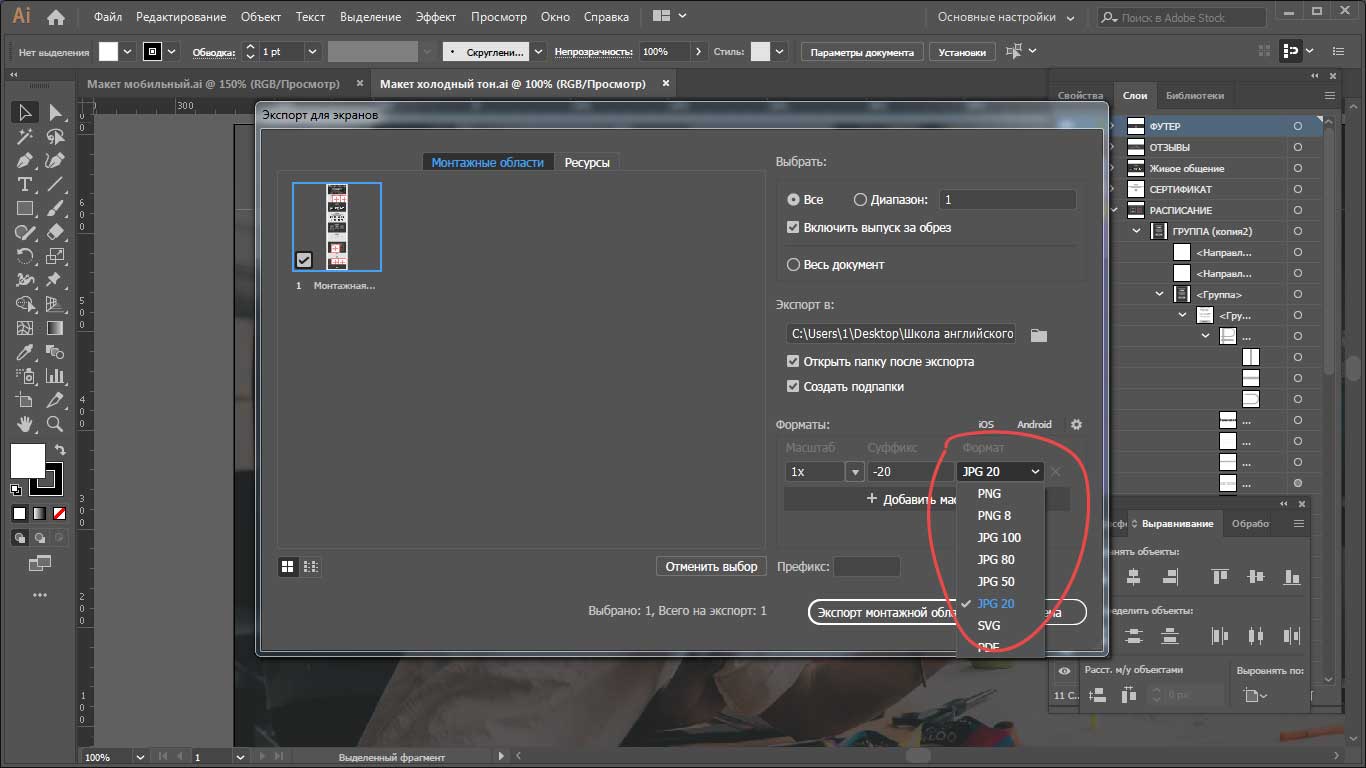
Task: Click the Отменить выбор button
Action: coord(711,567)
